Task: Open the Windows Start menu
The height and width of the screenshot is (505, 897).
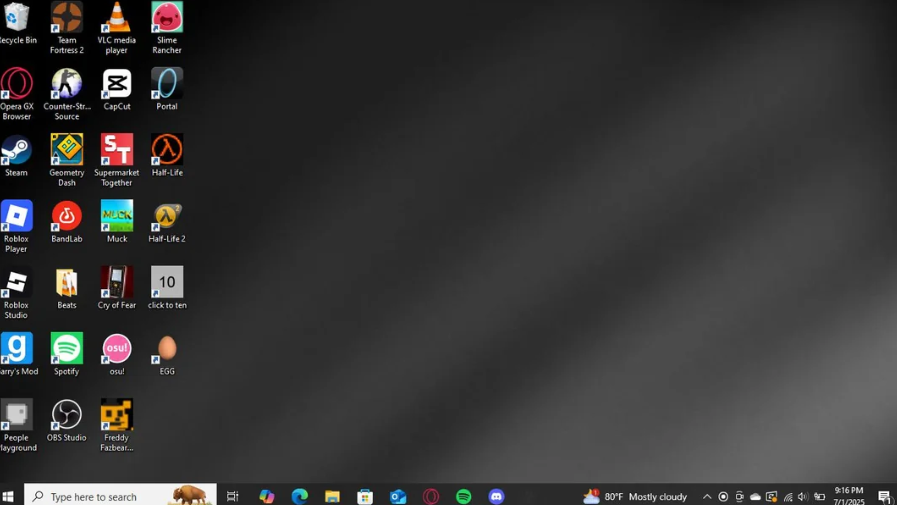Action: (x=8, y=496)
